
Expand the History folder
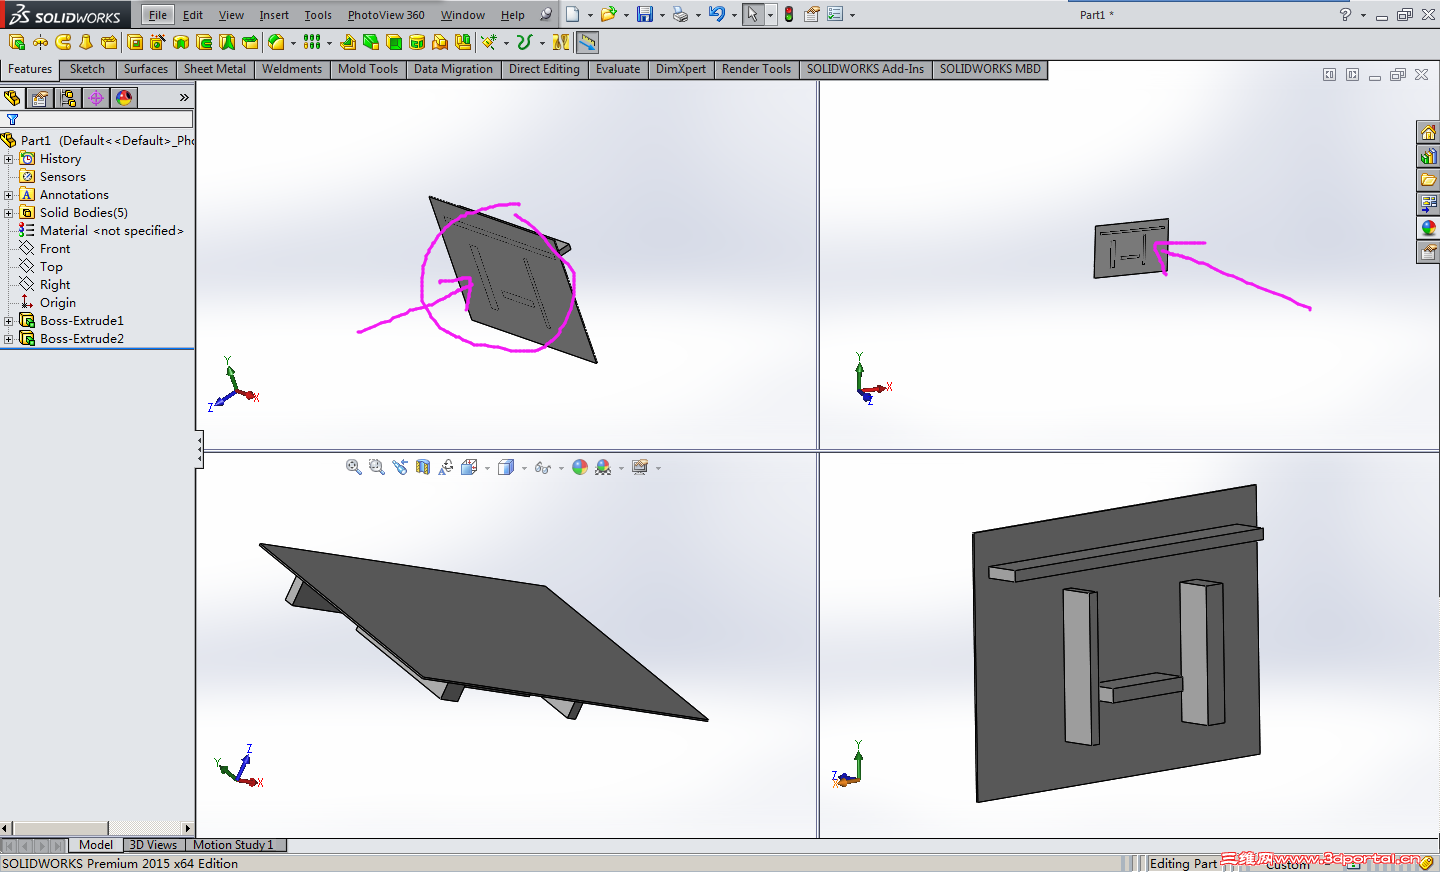[8, 159]
